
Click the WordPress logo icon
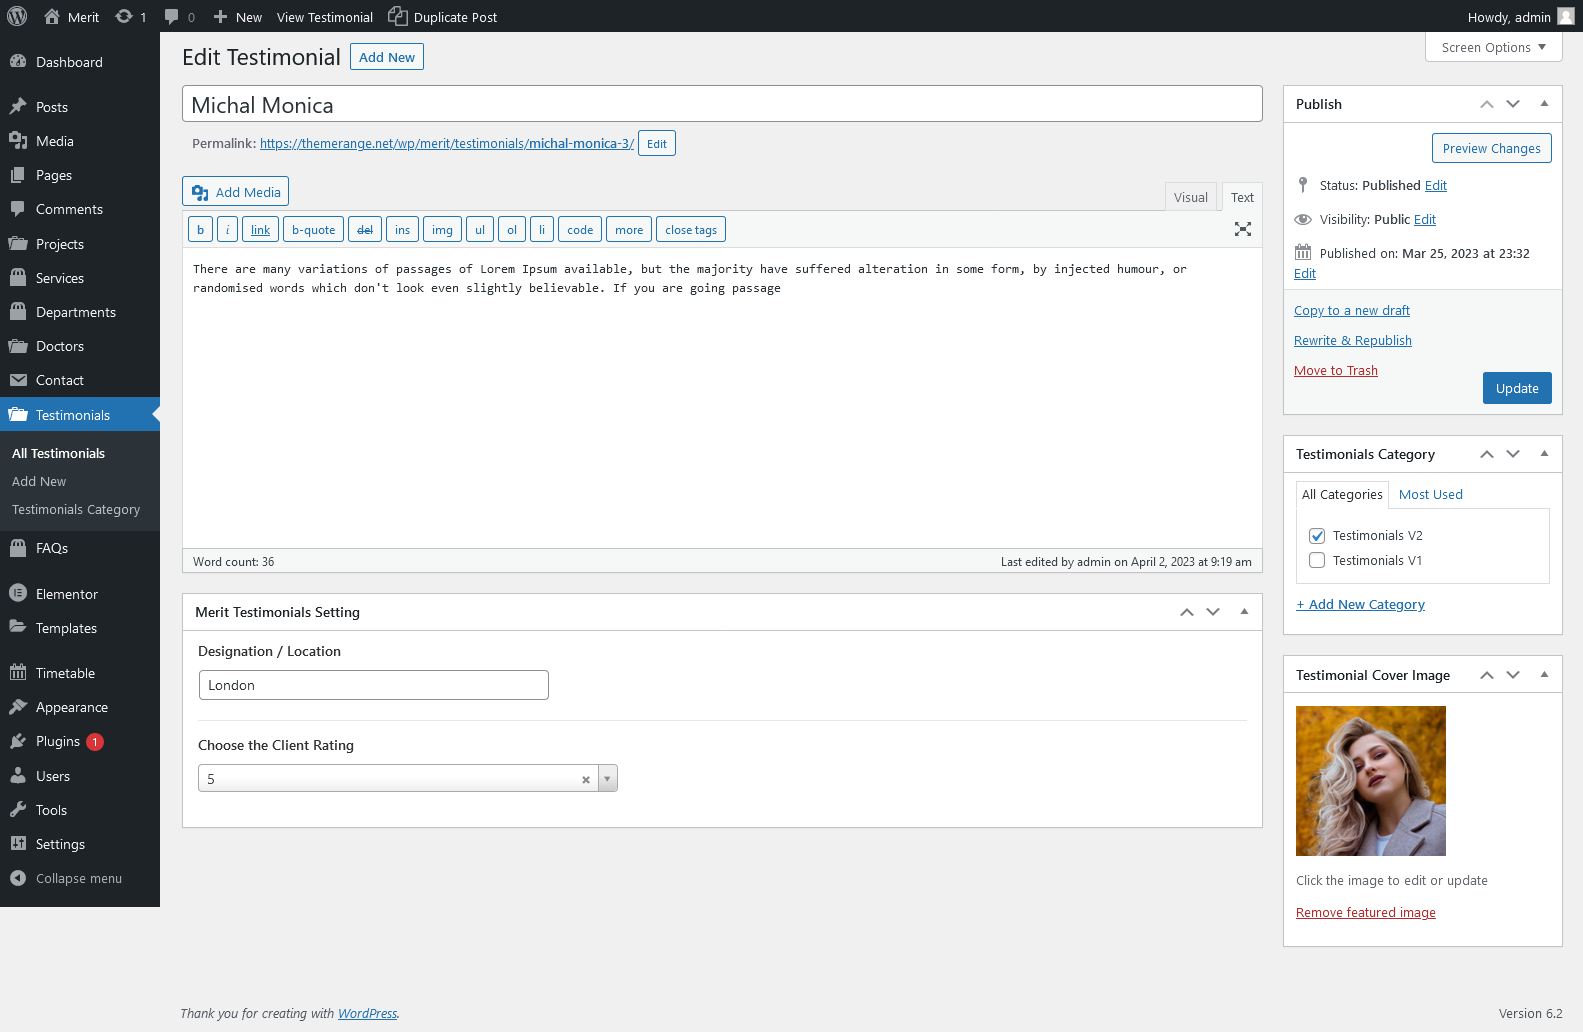(x=17, y=16)
